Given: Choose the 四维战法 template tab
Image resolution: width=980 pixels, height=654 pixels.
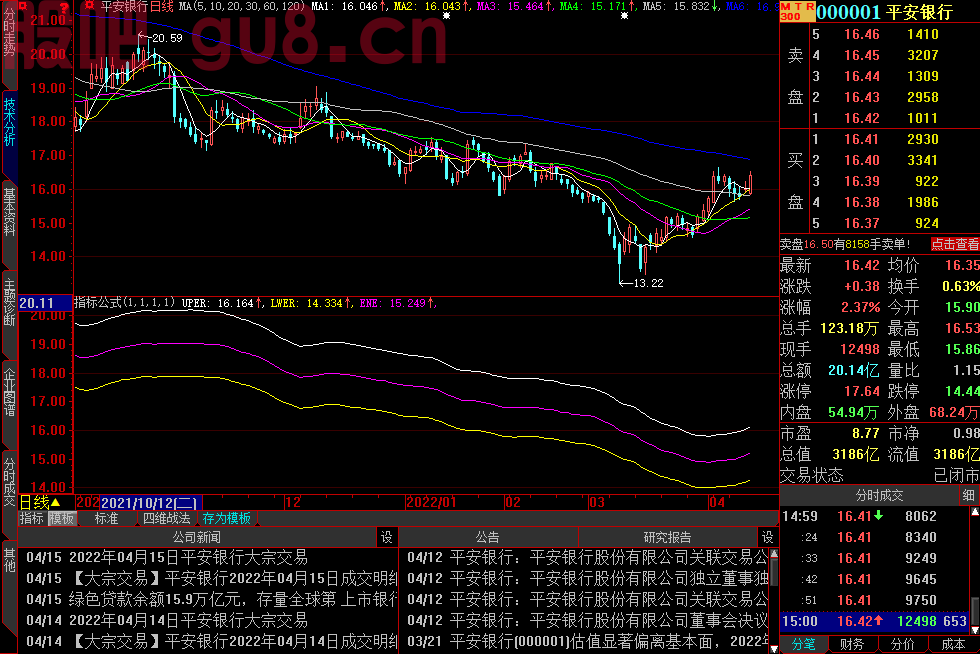Looking at the screenshot, I should pyautogui.click(x=166, y=518).
